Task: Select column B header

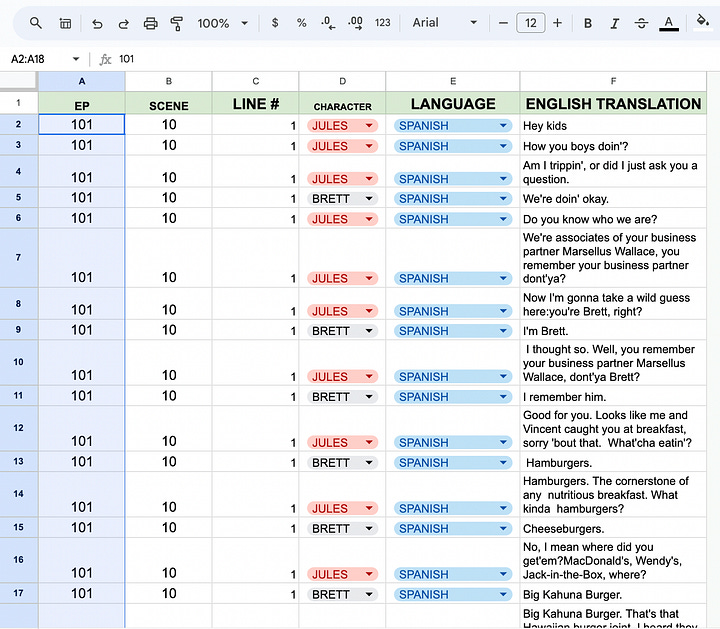Action: (x=169, y=81)
